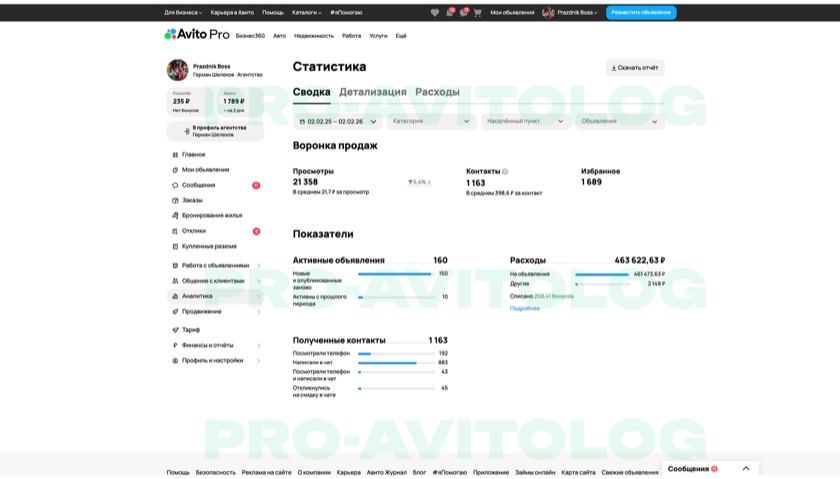Open Помощь link in top bar
Viewport: 840px width, 479px height.
[x=273, y=13]
